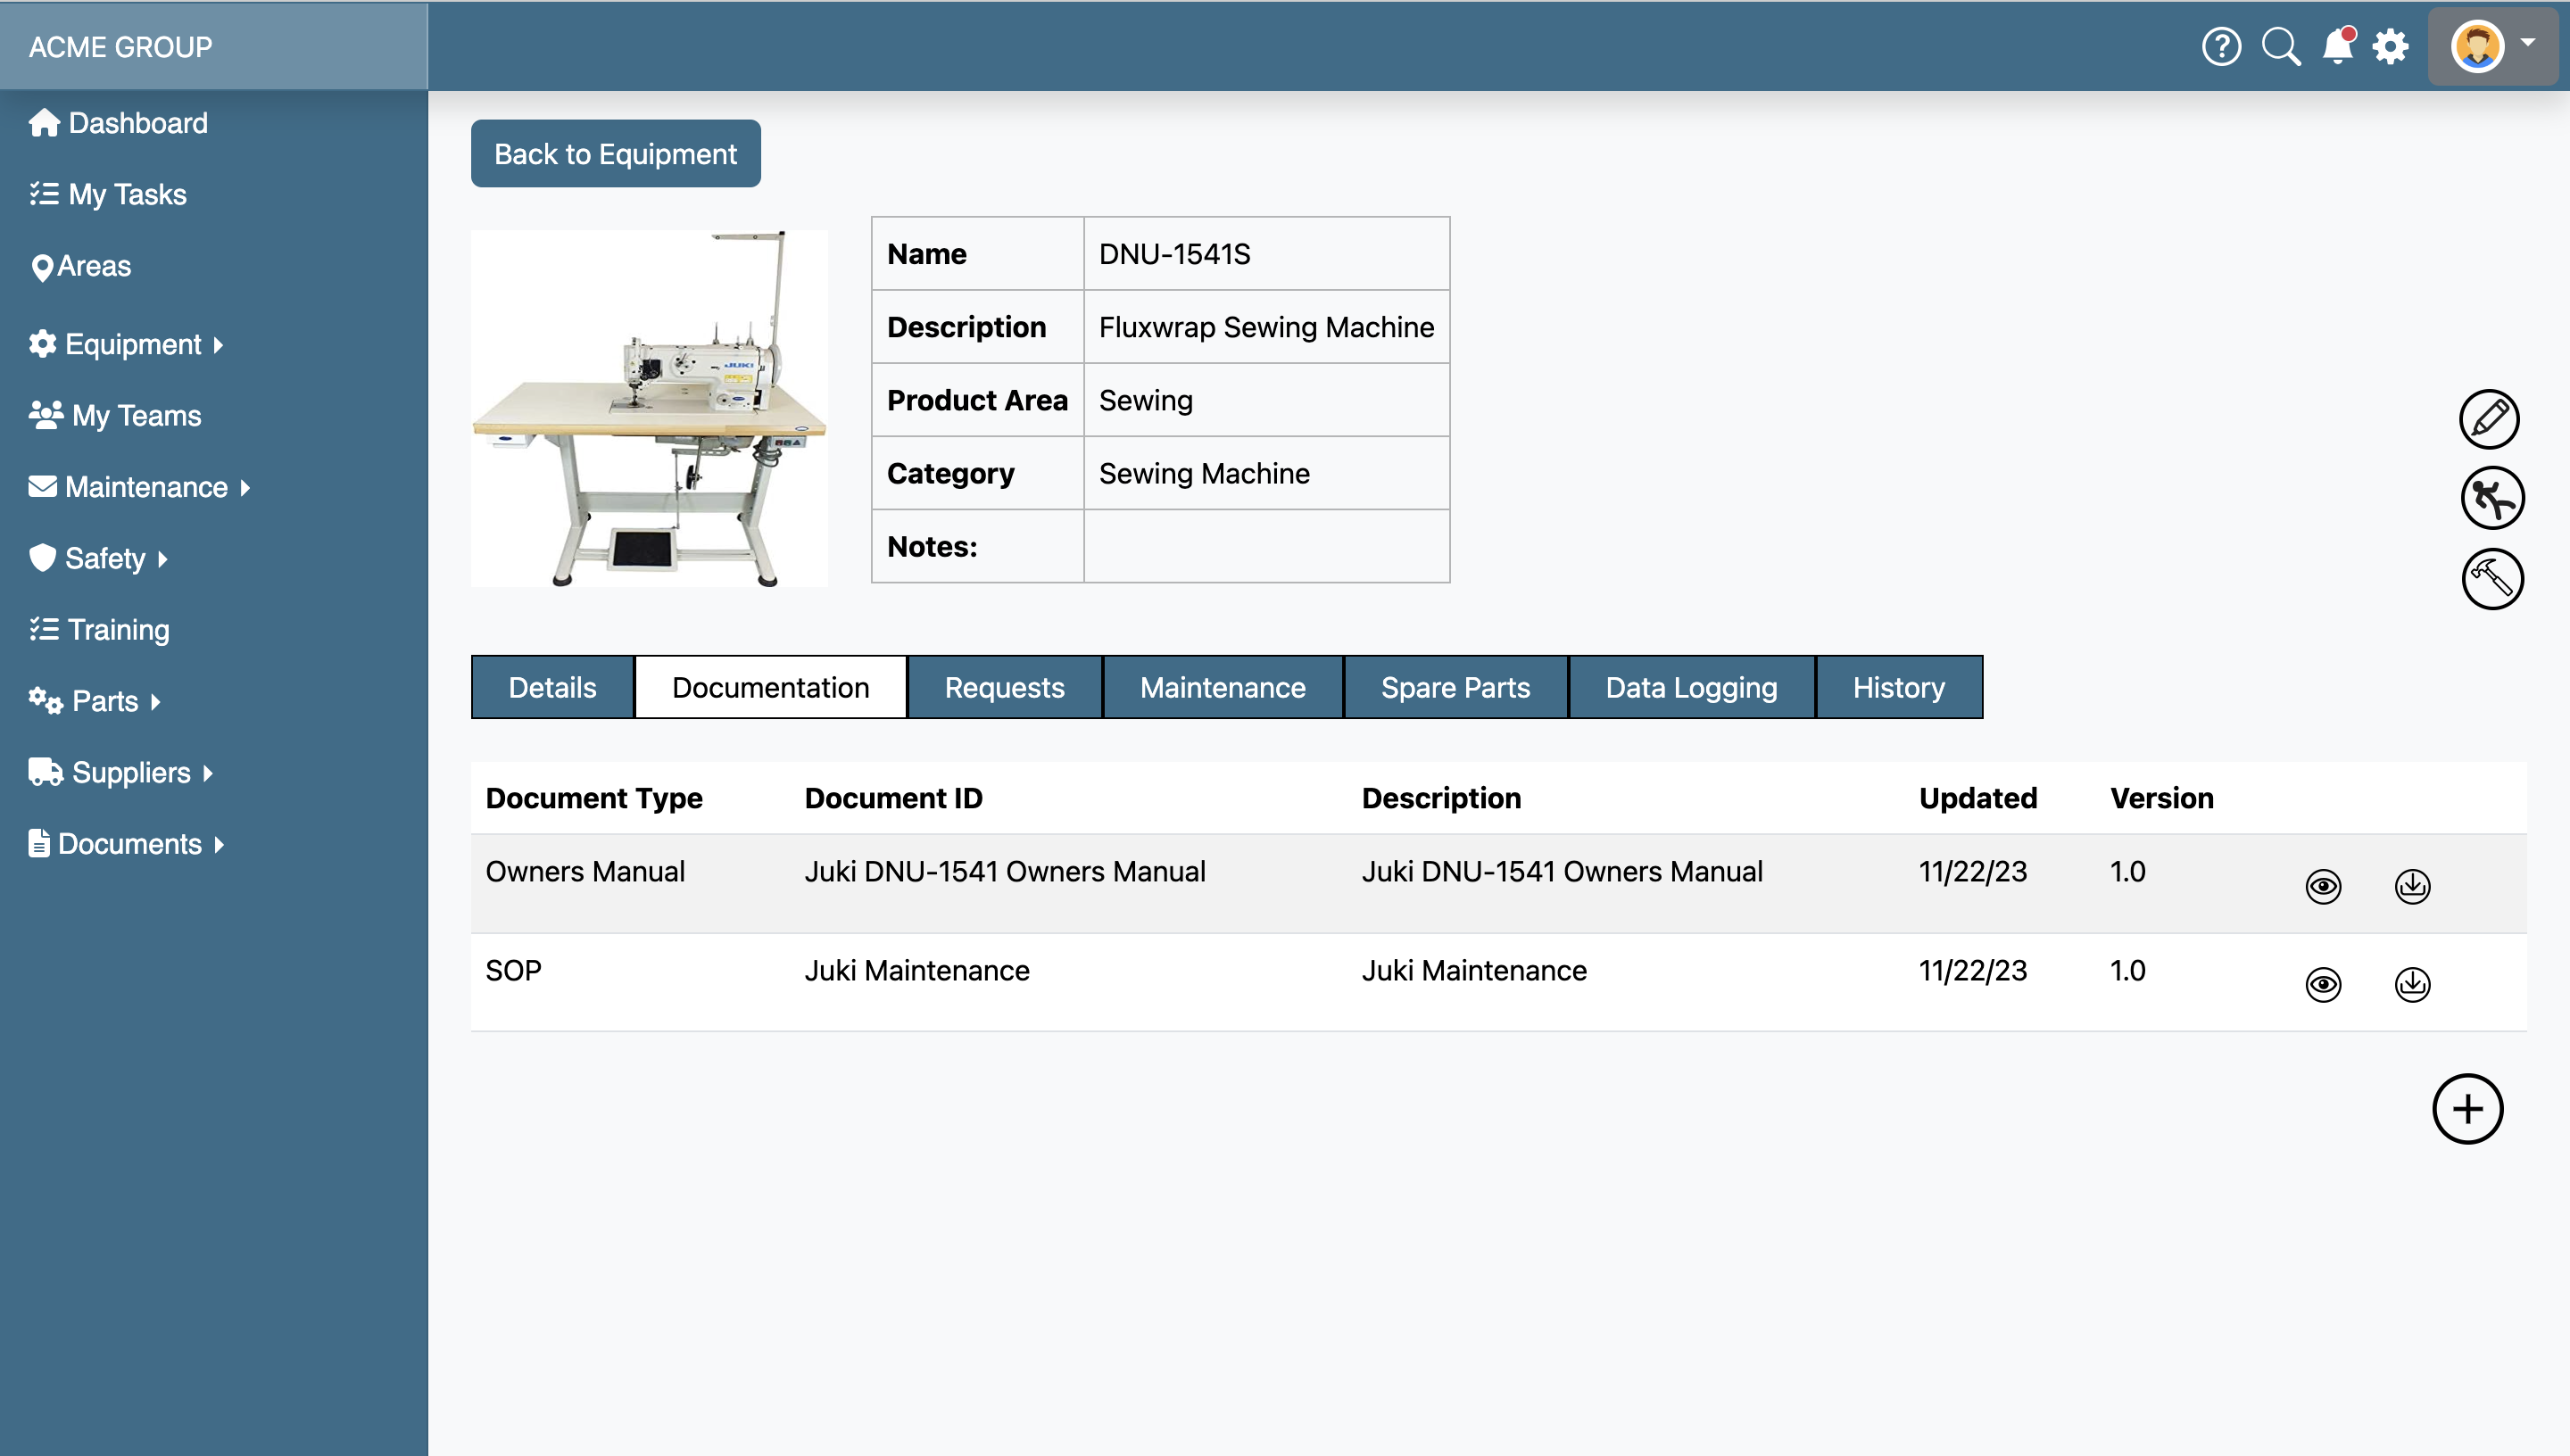View the Owners Manual with eye icon

2322,886
